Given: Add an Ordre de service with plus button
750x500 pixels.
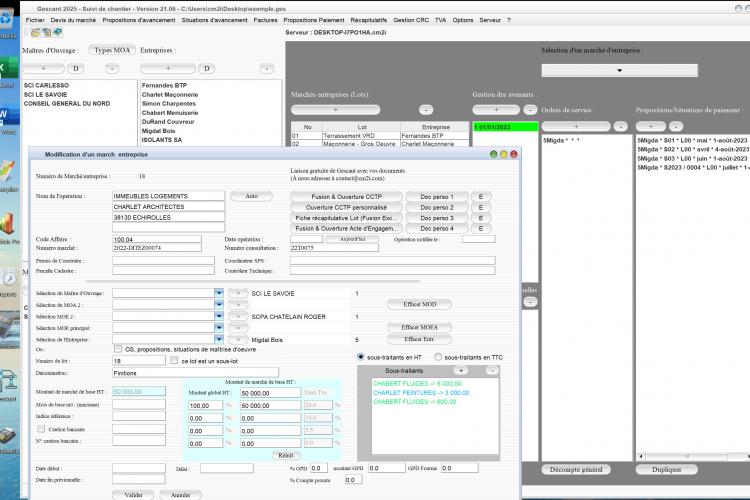Looking at the screenshot, I should click(x=576, y=126).
